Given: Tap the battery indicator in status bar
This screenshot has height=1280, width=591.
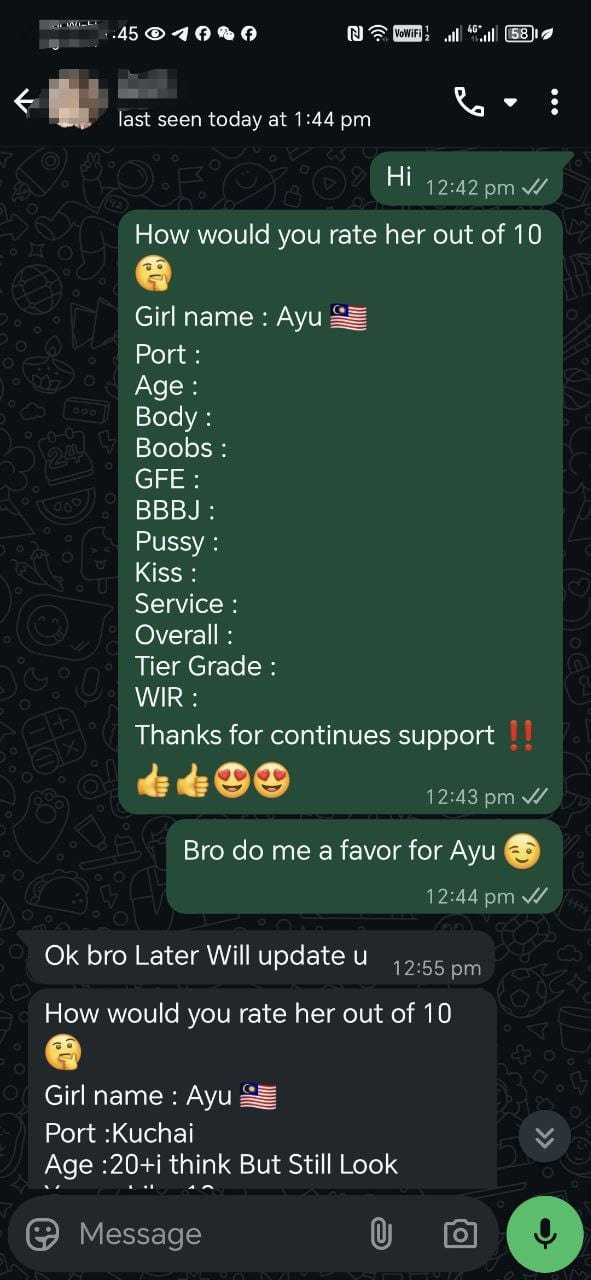Looking at the screenshot, I should (521, 33).
